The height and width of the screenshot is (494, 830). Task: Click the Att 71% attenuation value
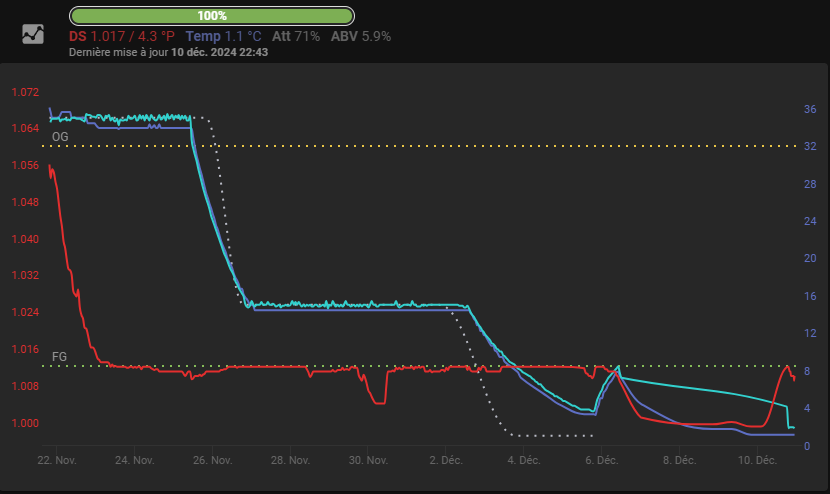[296, 36]
